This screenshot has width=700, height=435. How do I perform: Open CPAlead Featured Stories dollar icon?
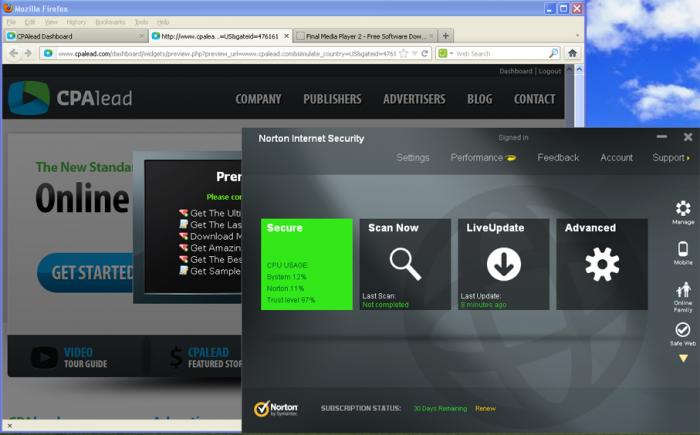[x=176, y=358]
